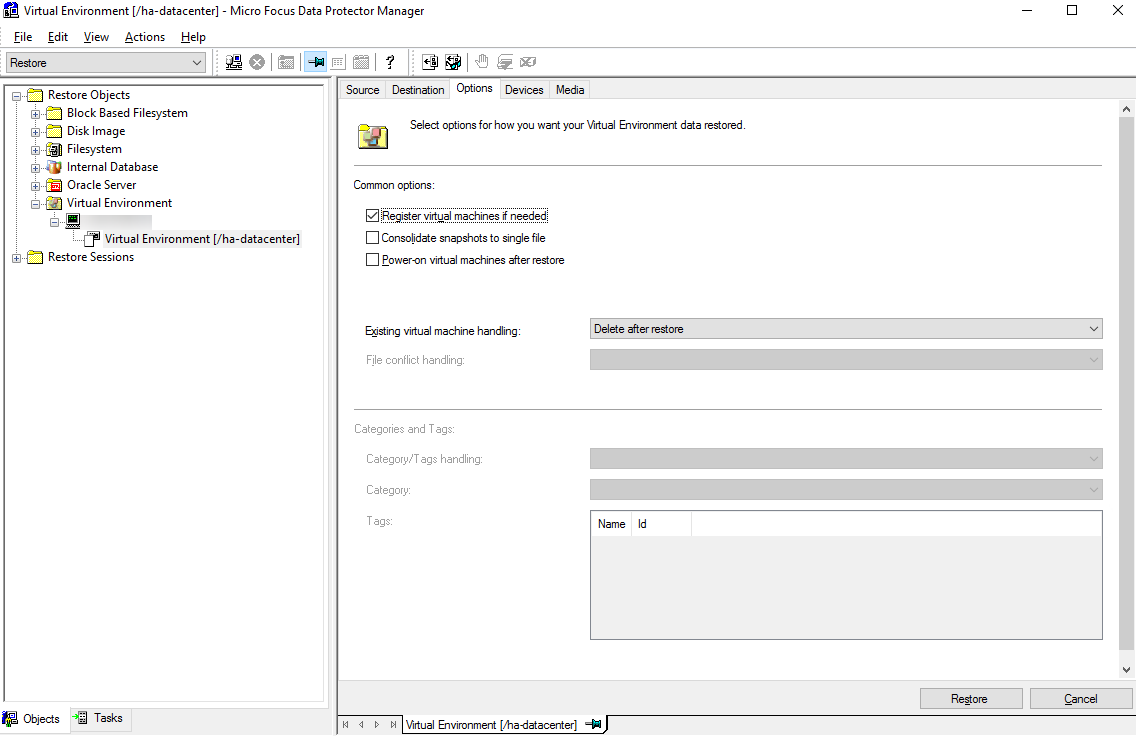Collapse the Virtual Environment tree node
The image size is (1136, 736).
coord(35,204)
